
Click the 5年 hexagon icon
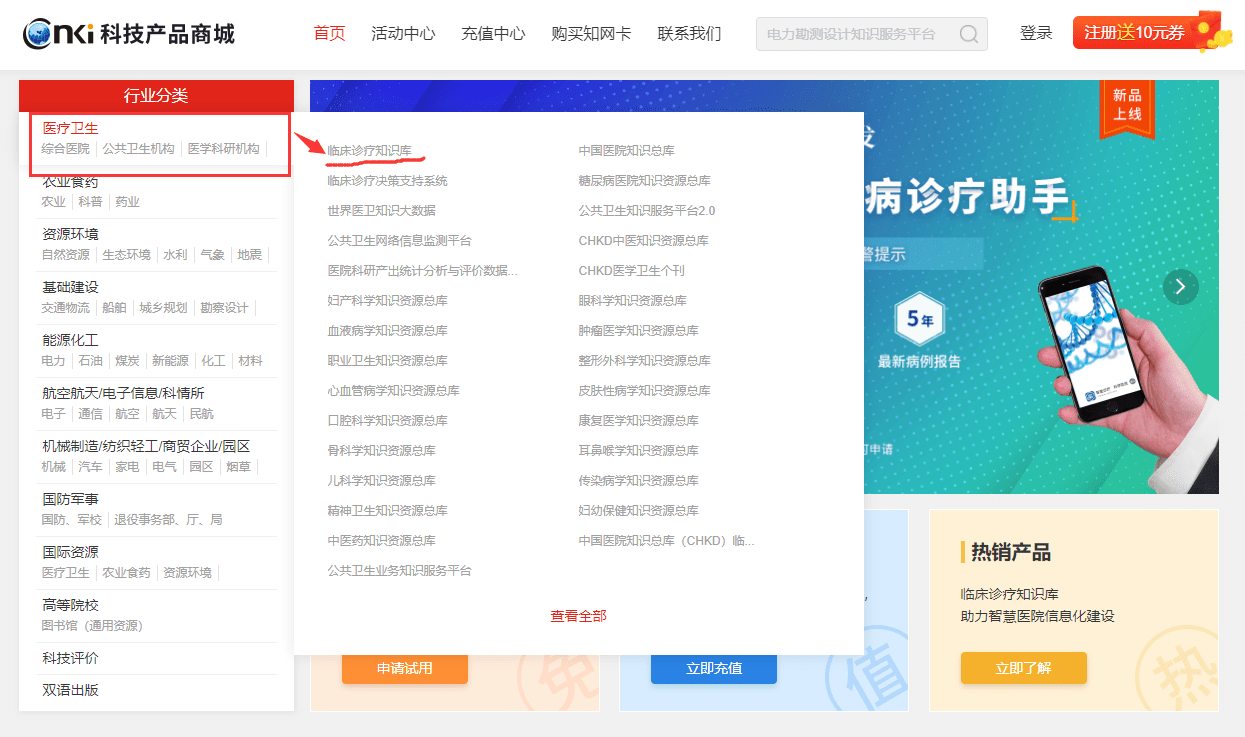919,320
